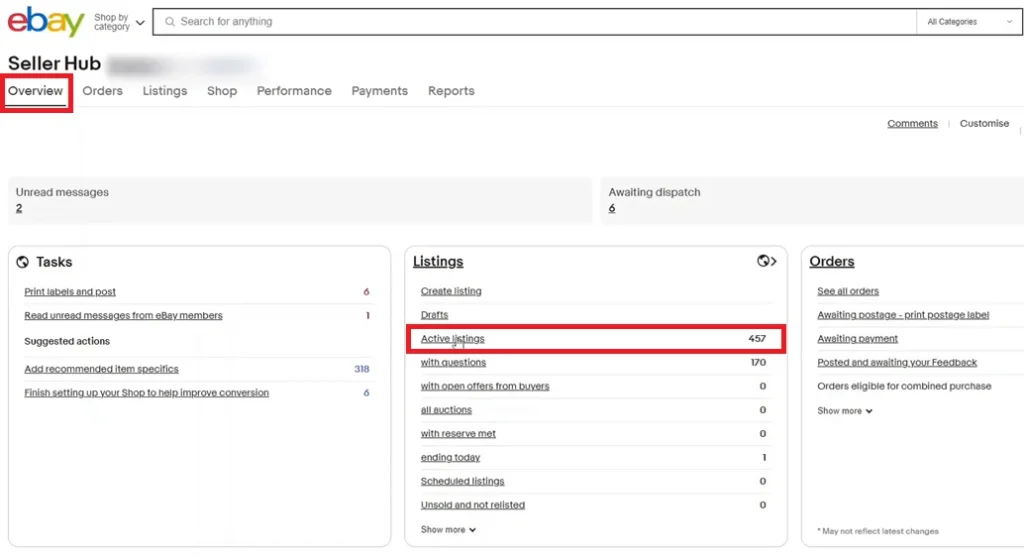Viewport: 1024px width, 557px height.
Task: Switch to the Listings tab
Action: pos(165,91)
